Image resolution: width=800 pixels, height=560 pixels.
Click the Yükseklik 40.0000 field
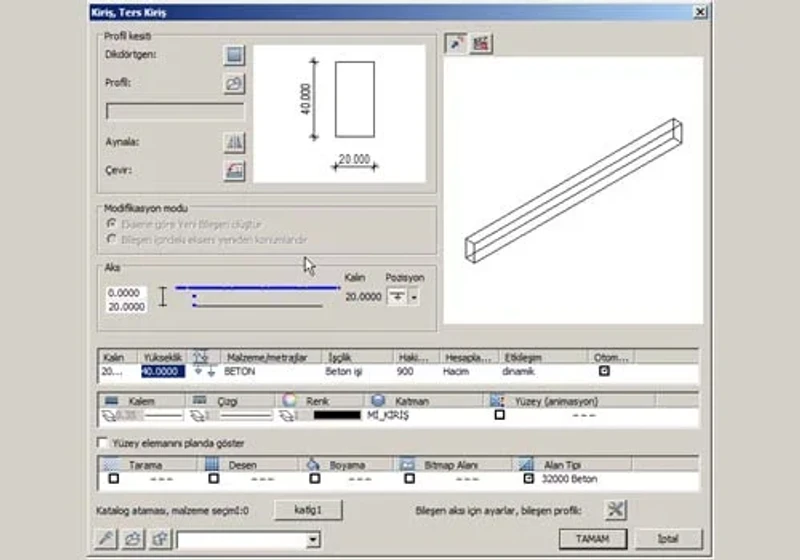coord(163,371)
